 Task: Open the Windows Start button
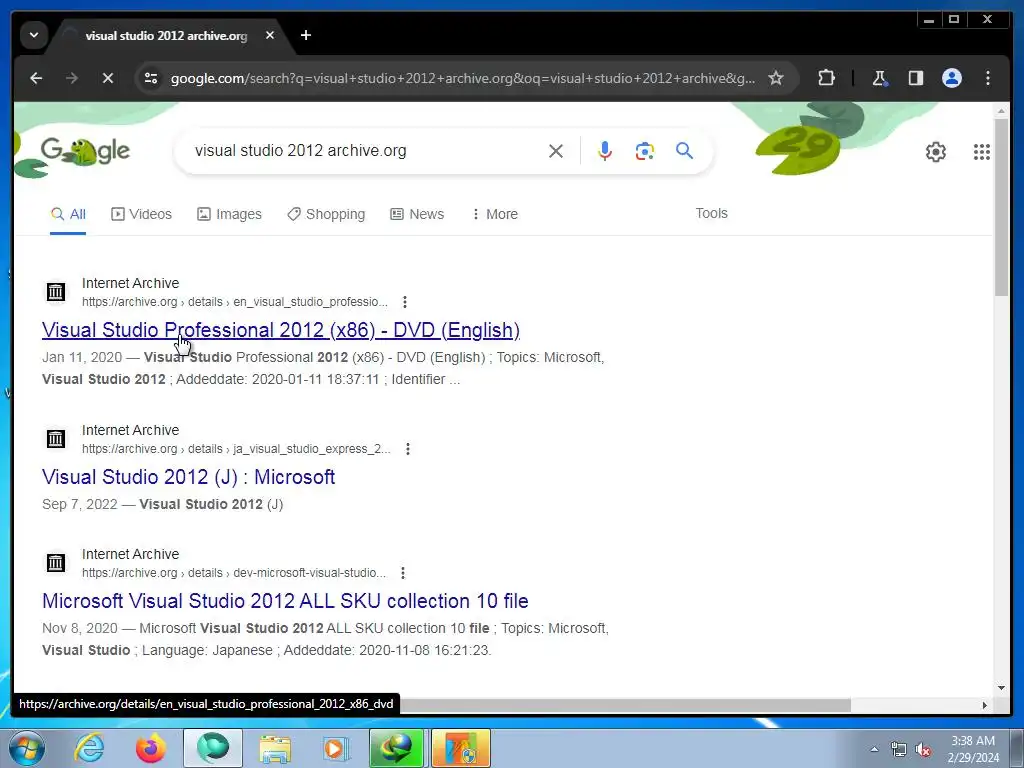[x=27, y=748]
